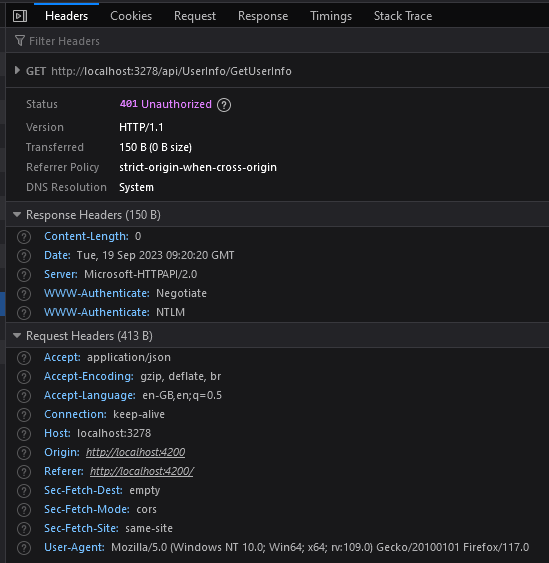Select the keep-alive Connection value
Screen dimensions: 549x563
click(139, 414)
